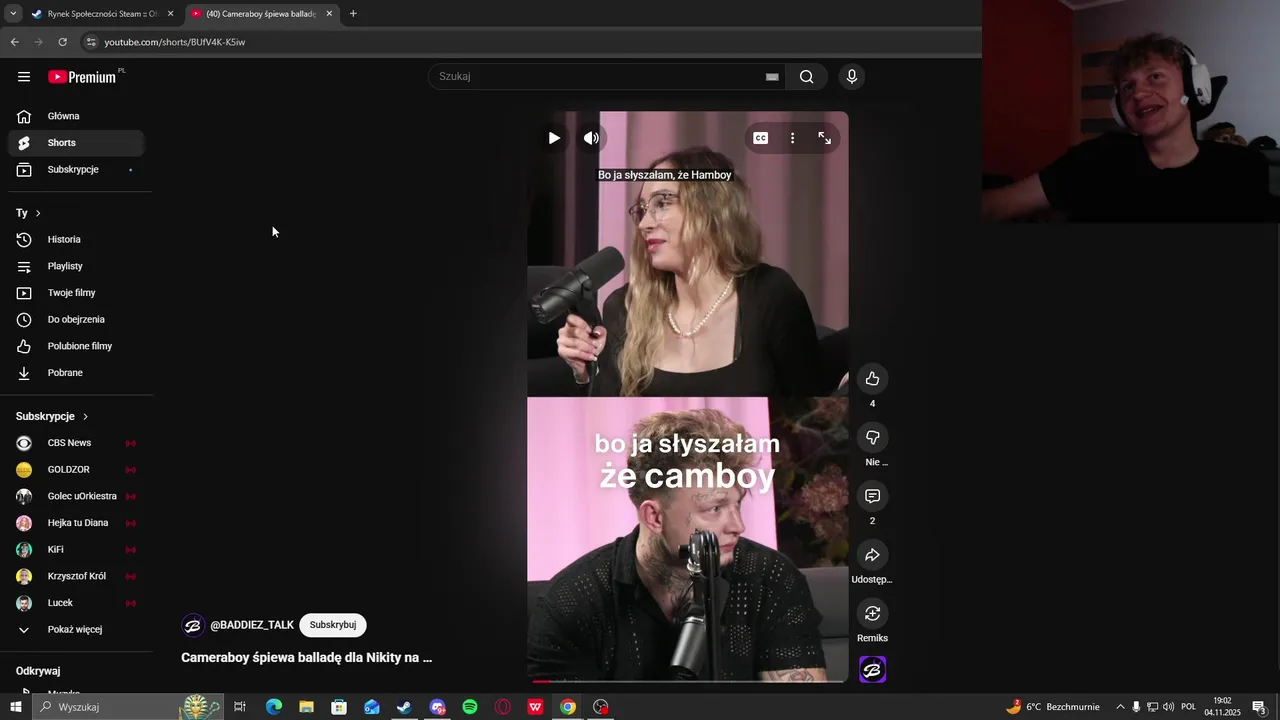Click the address bar URL
Viewport: 1280px width, 720px height.
coord(175,42)
